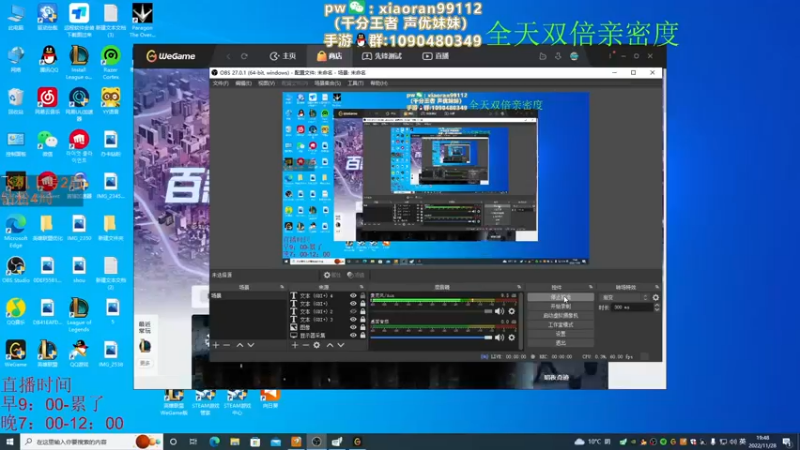Open the scene transition type dropdown
Screen dimensions: 800x450
pos(624,297)
